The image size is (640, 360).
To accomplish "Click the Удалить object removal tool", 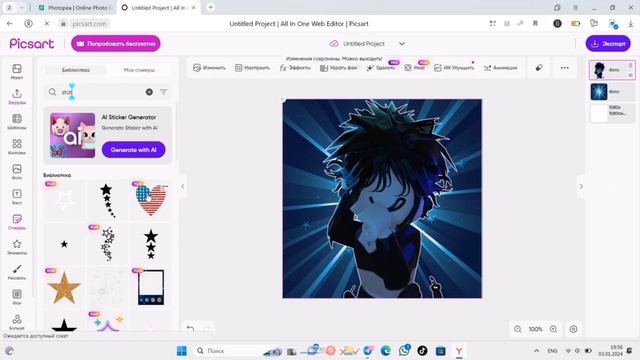I will click(x=380, y=68).
